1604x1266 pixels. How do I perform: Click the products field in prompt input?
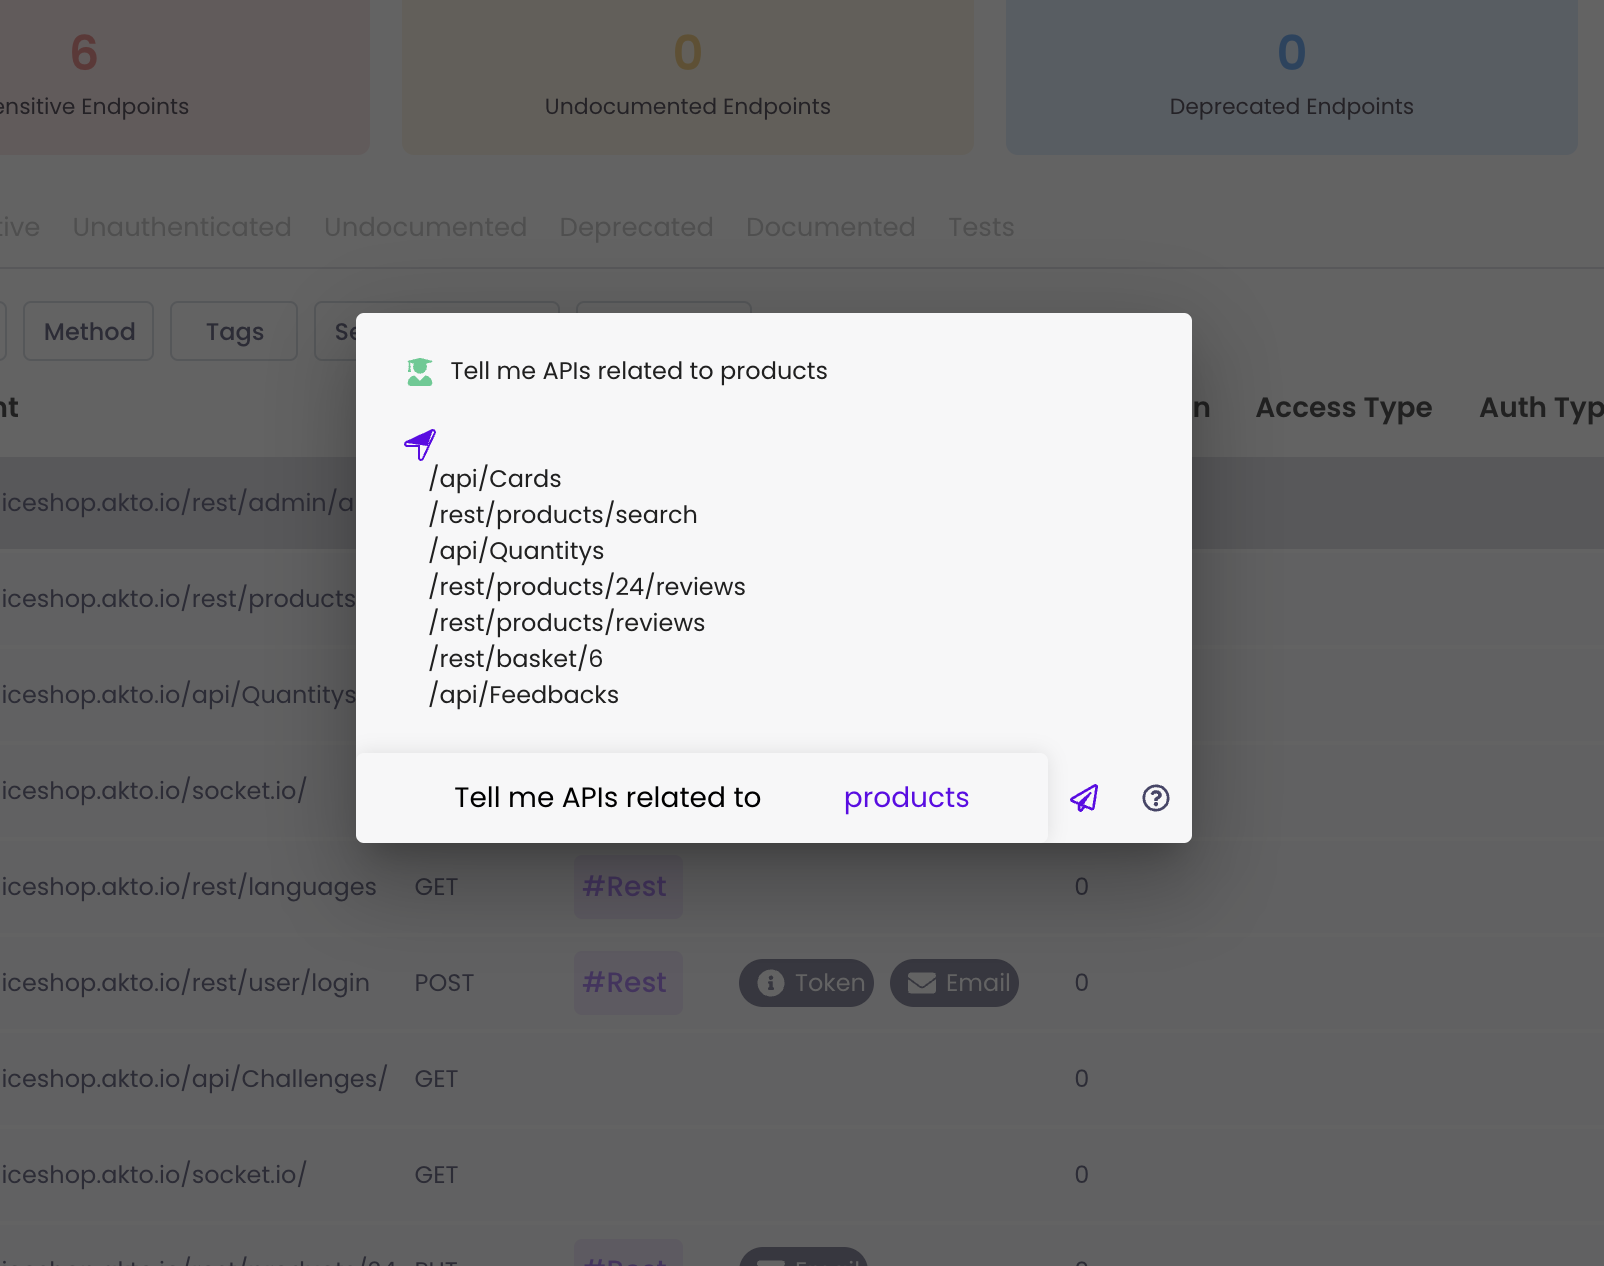906,797
